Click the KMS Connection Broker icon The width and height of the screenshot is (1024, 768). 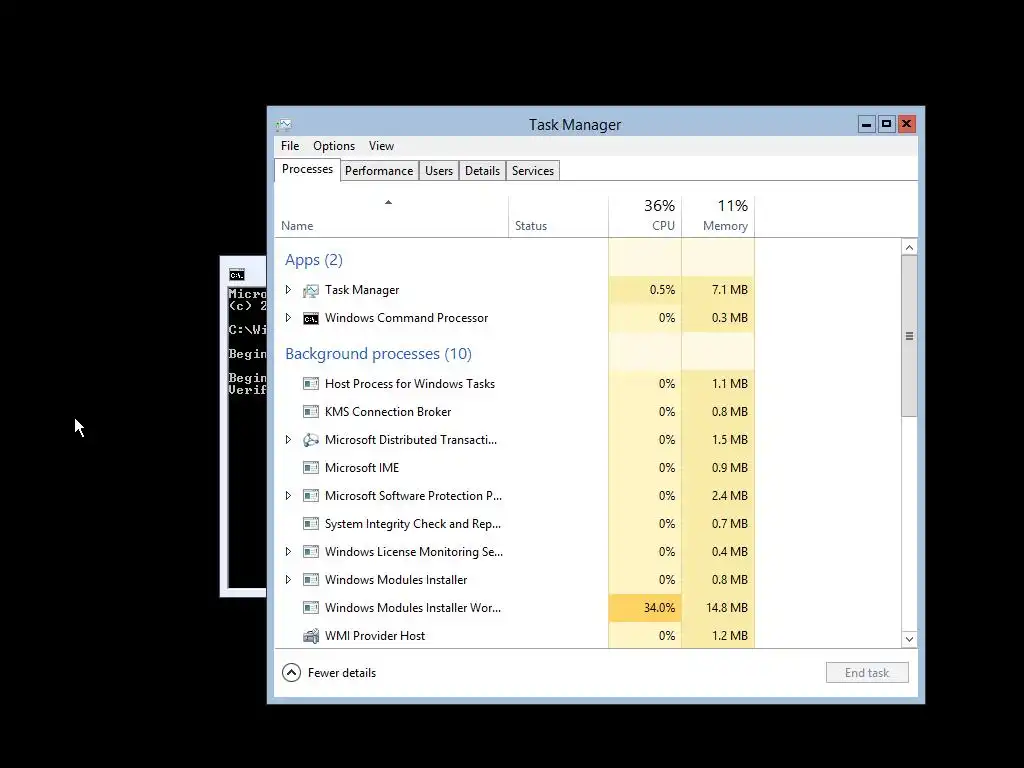[x=311, y=412]
